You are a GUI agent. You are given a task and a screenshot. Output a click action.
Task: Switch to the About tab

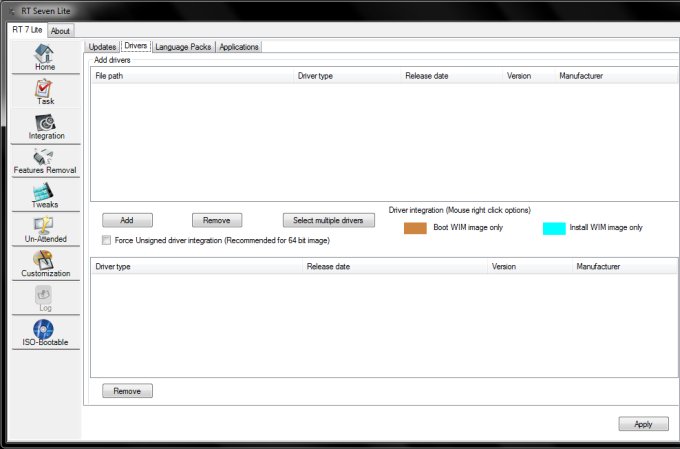[60, 31]
